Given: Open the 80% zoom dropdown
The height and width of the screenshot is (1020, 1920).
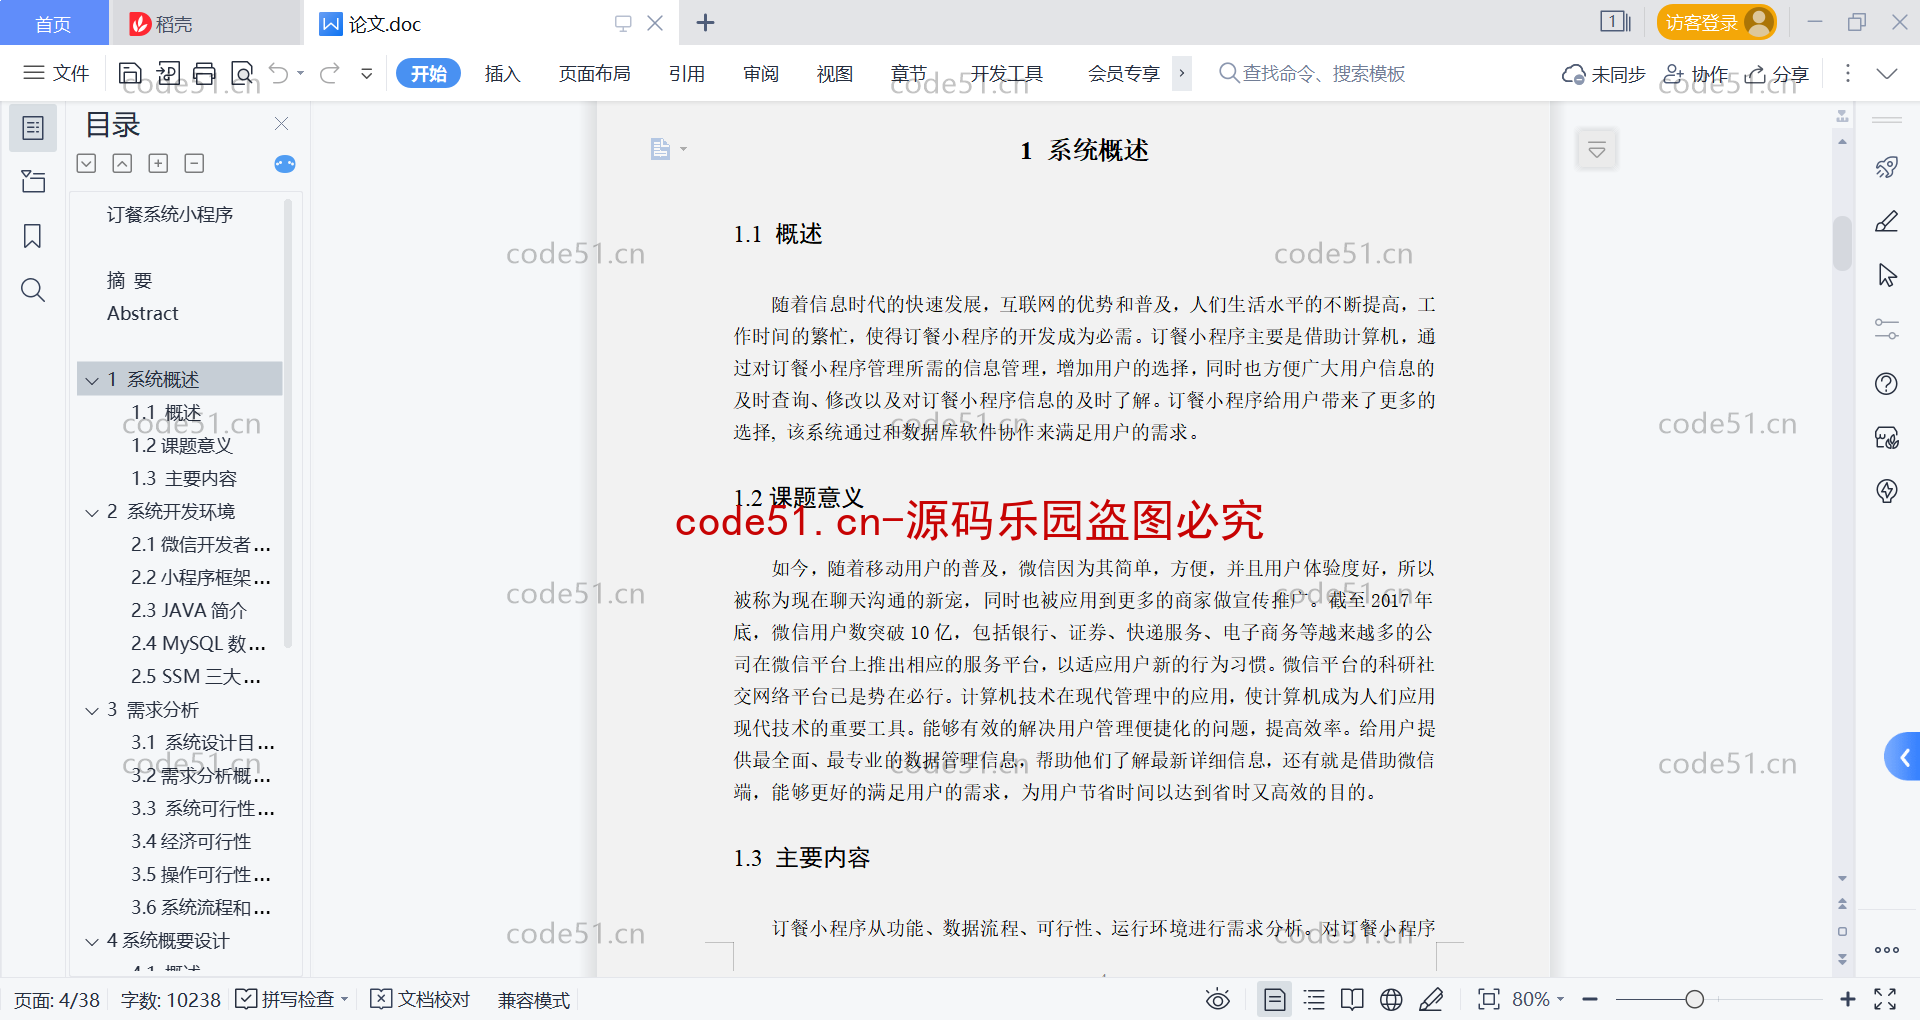Looking at the screenshot, I should coord(1538,999).
